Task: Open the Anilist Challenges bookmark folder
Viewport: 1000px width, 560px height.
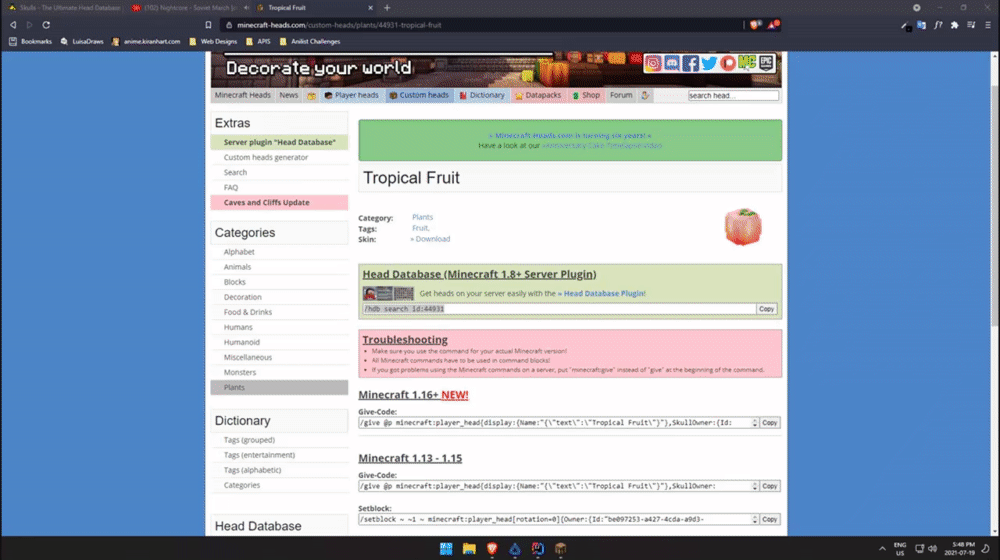Action: pos(310,41)
